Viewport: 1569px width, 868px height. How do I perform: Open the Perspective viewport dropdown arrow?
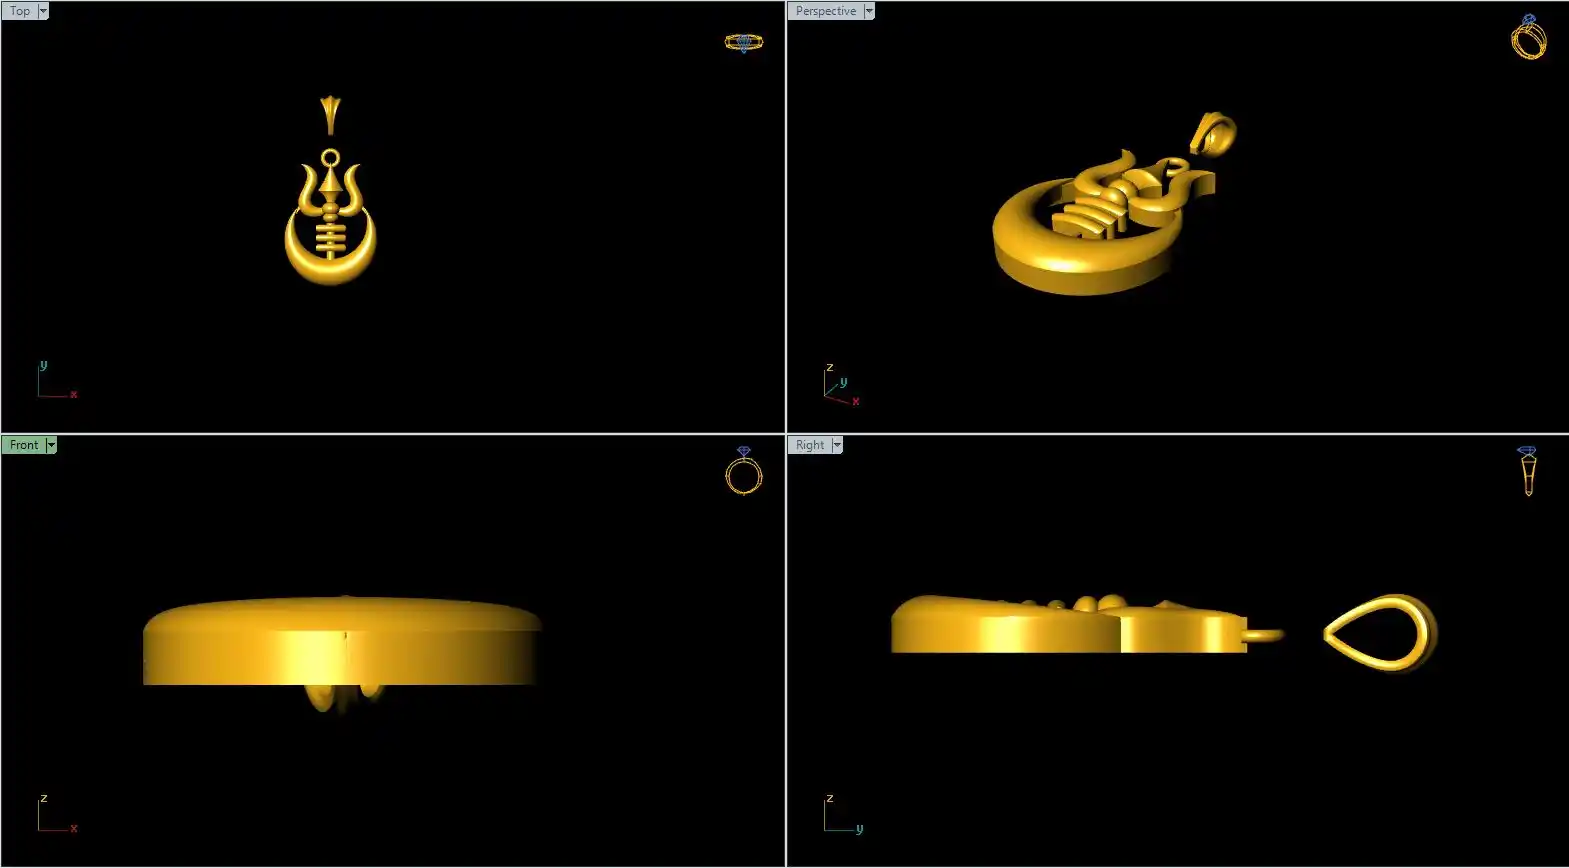[x=869, y=11]
